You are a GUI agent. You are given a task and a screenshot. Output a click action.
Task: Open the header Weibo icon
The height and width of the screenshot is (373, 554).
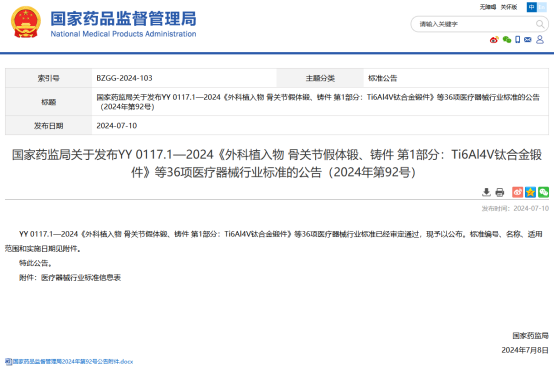tap(494, 40)
